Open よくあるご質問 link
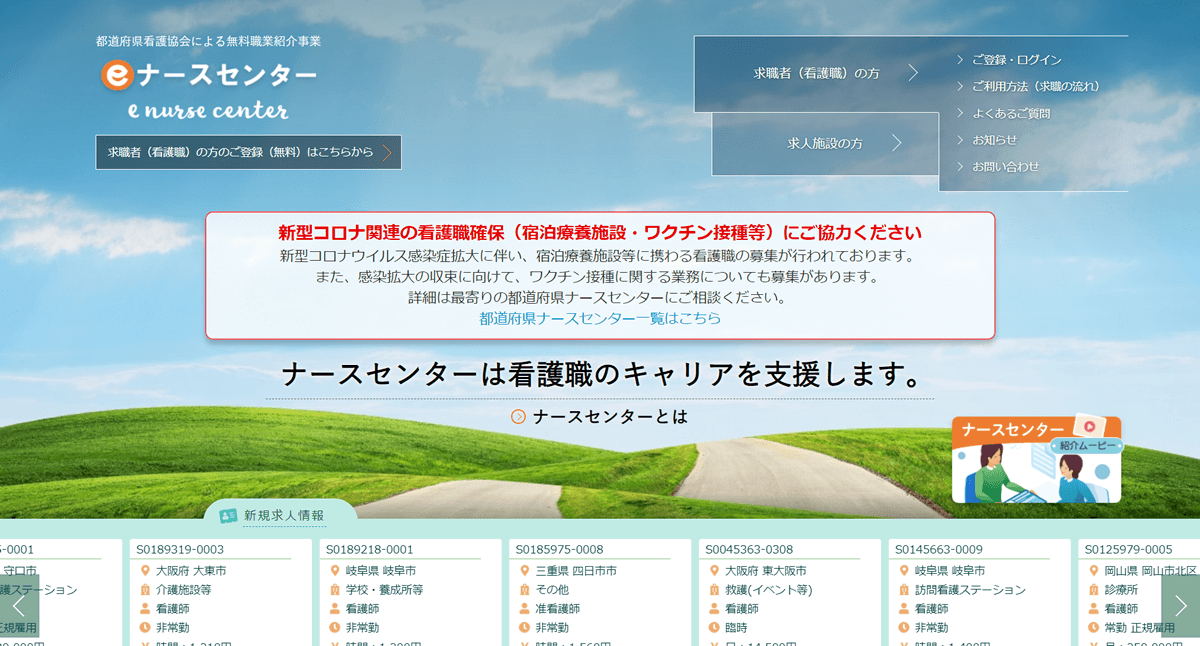The image size is (1200, 646). (x=1010, y=114)
